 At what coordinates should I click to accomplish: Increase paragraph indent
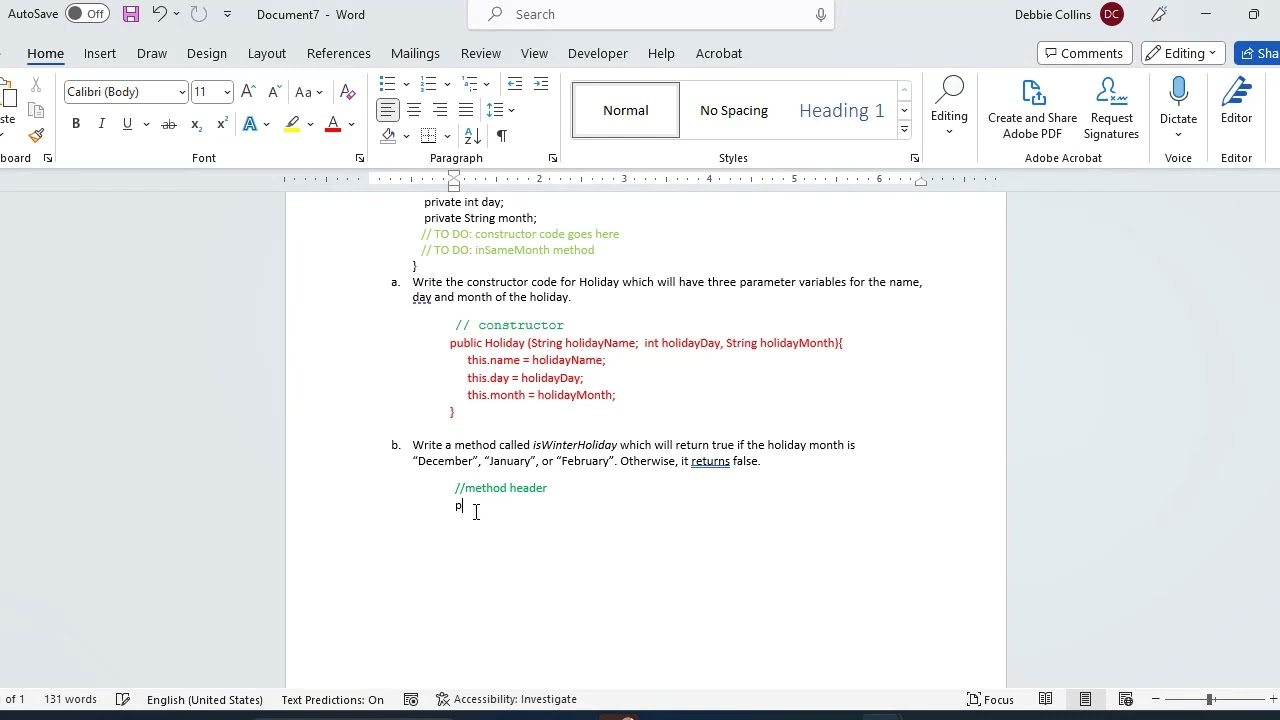pos(541,84)
